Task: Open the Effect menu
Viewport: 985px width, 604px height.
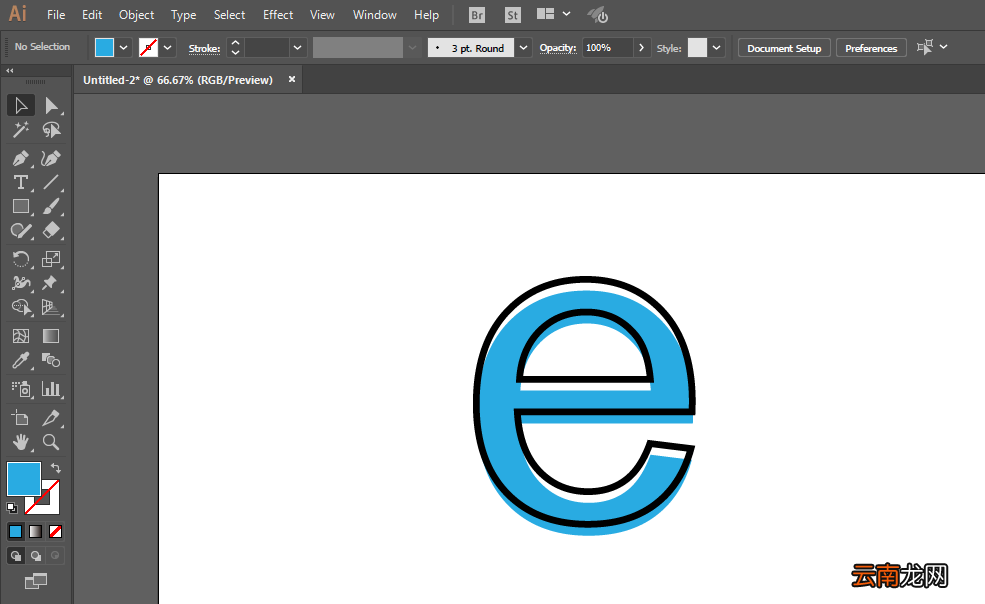Action: (x=278, y=14)
